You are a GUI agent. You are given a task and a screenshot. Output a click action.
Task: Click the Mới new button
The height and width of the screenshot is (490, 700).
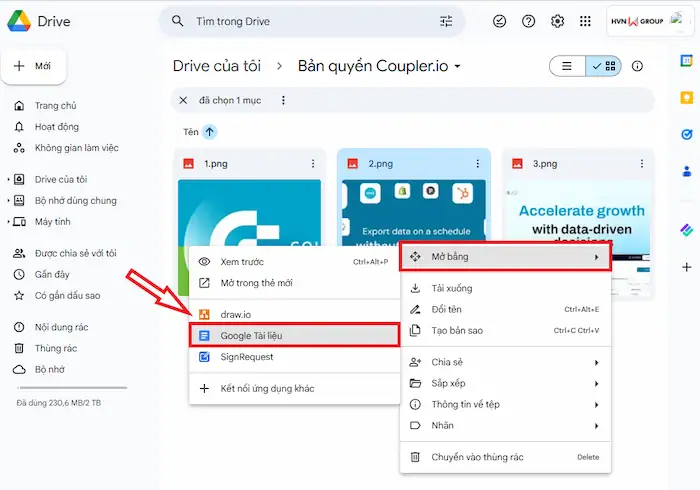pos(34,66)
